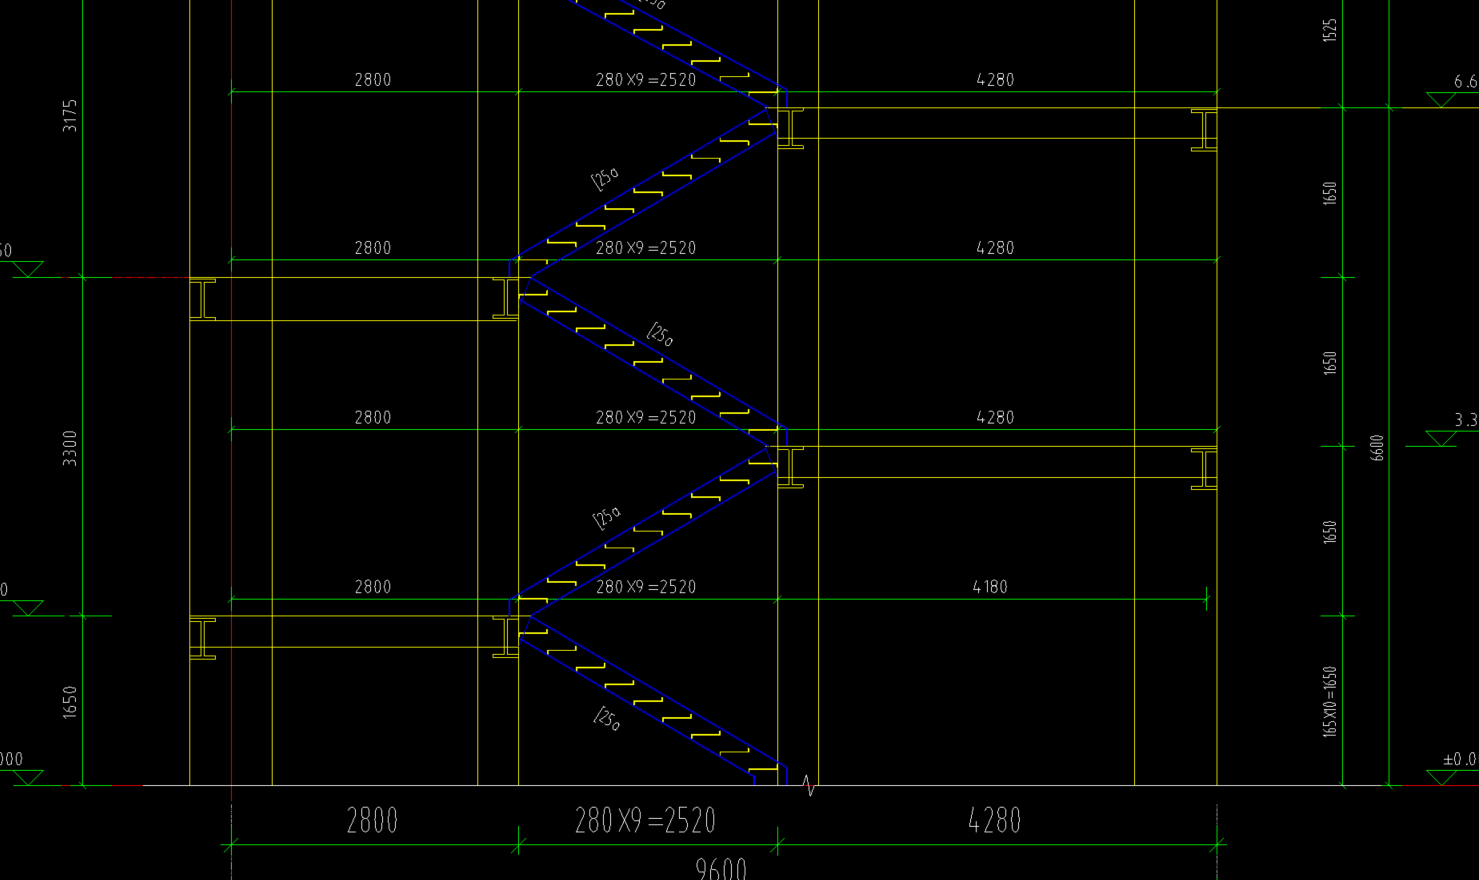Click the 4180 dimension text
1479x880 pixels.
coord(990,587)
